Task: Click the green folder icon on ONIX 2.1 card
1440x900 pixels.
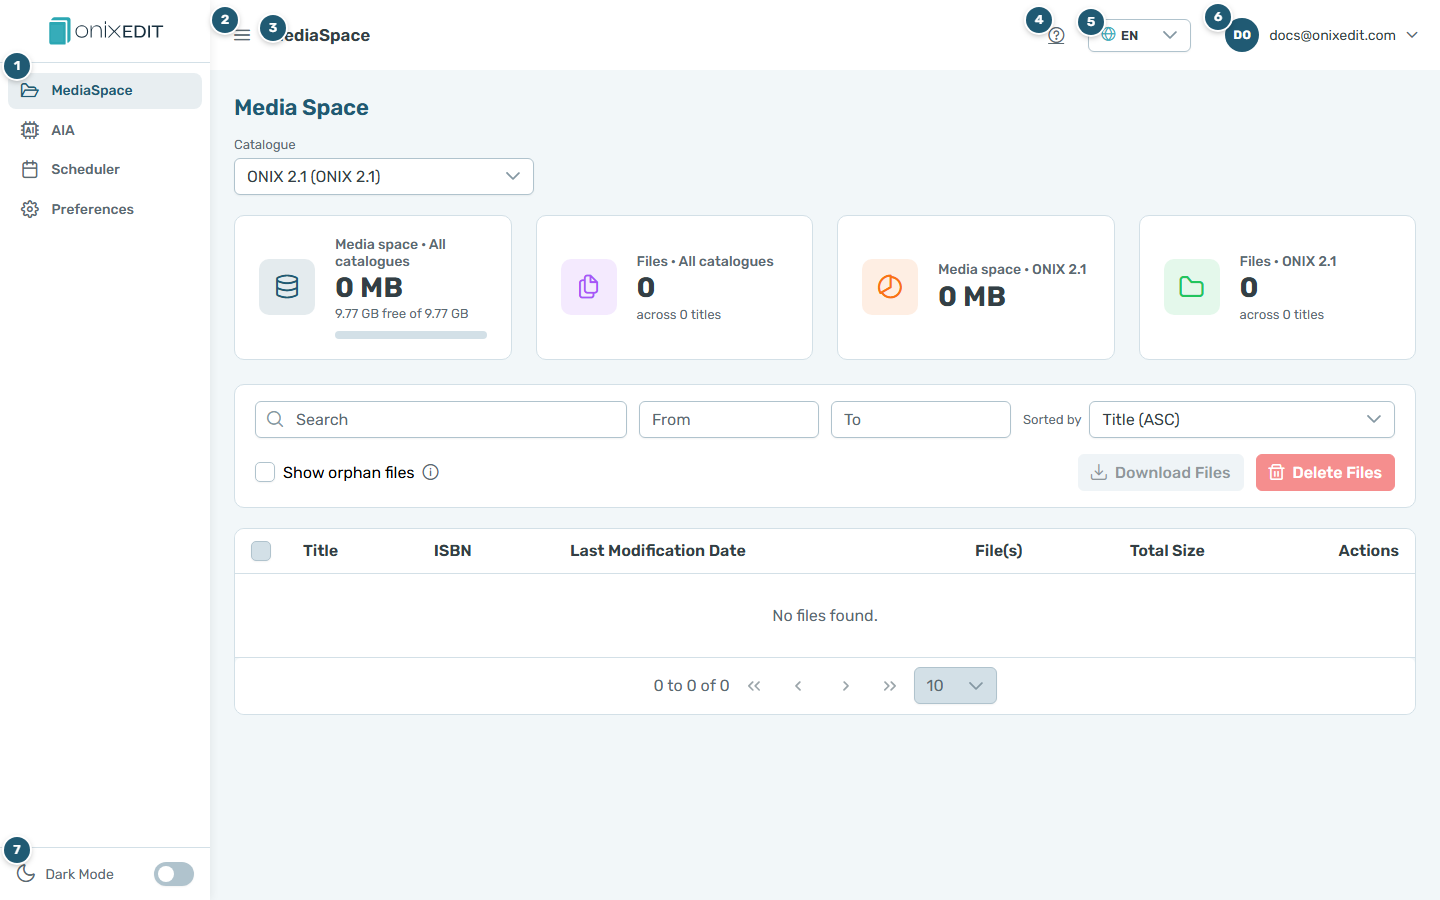Action: 1192,287
